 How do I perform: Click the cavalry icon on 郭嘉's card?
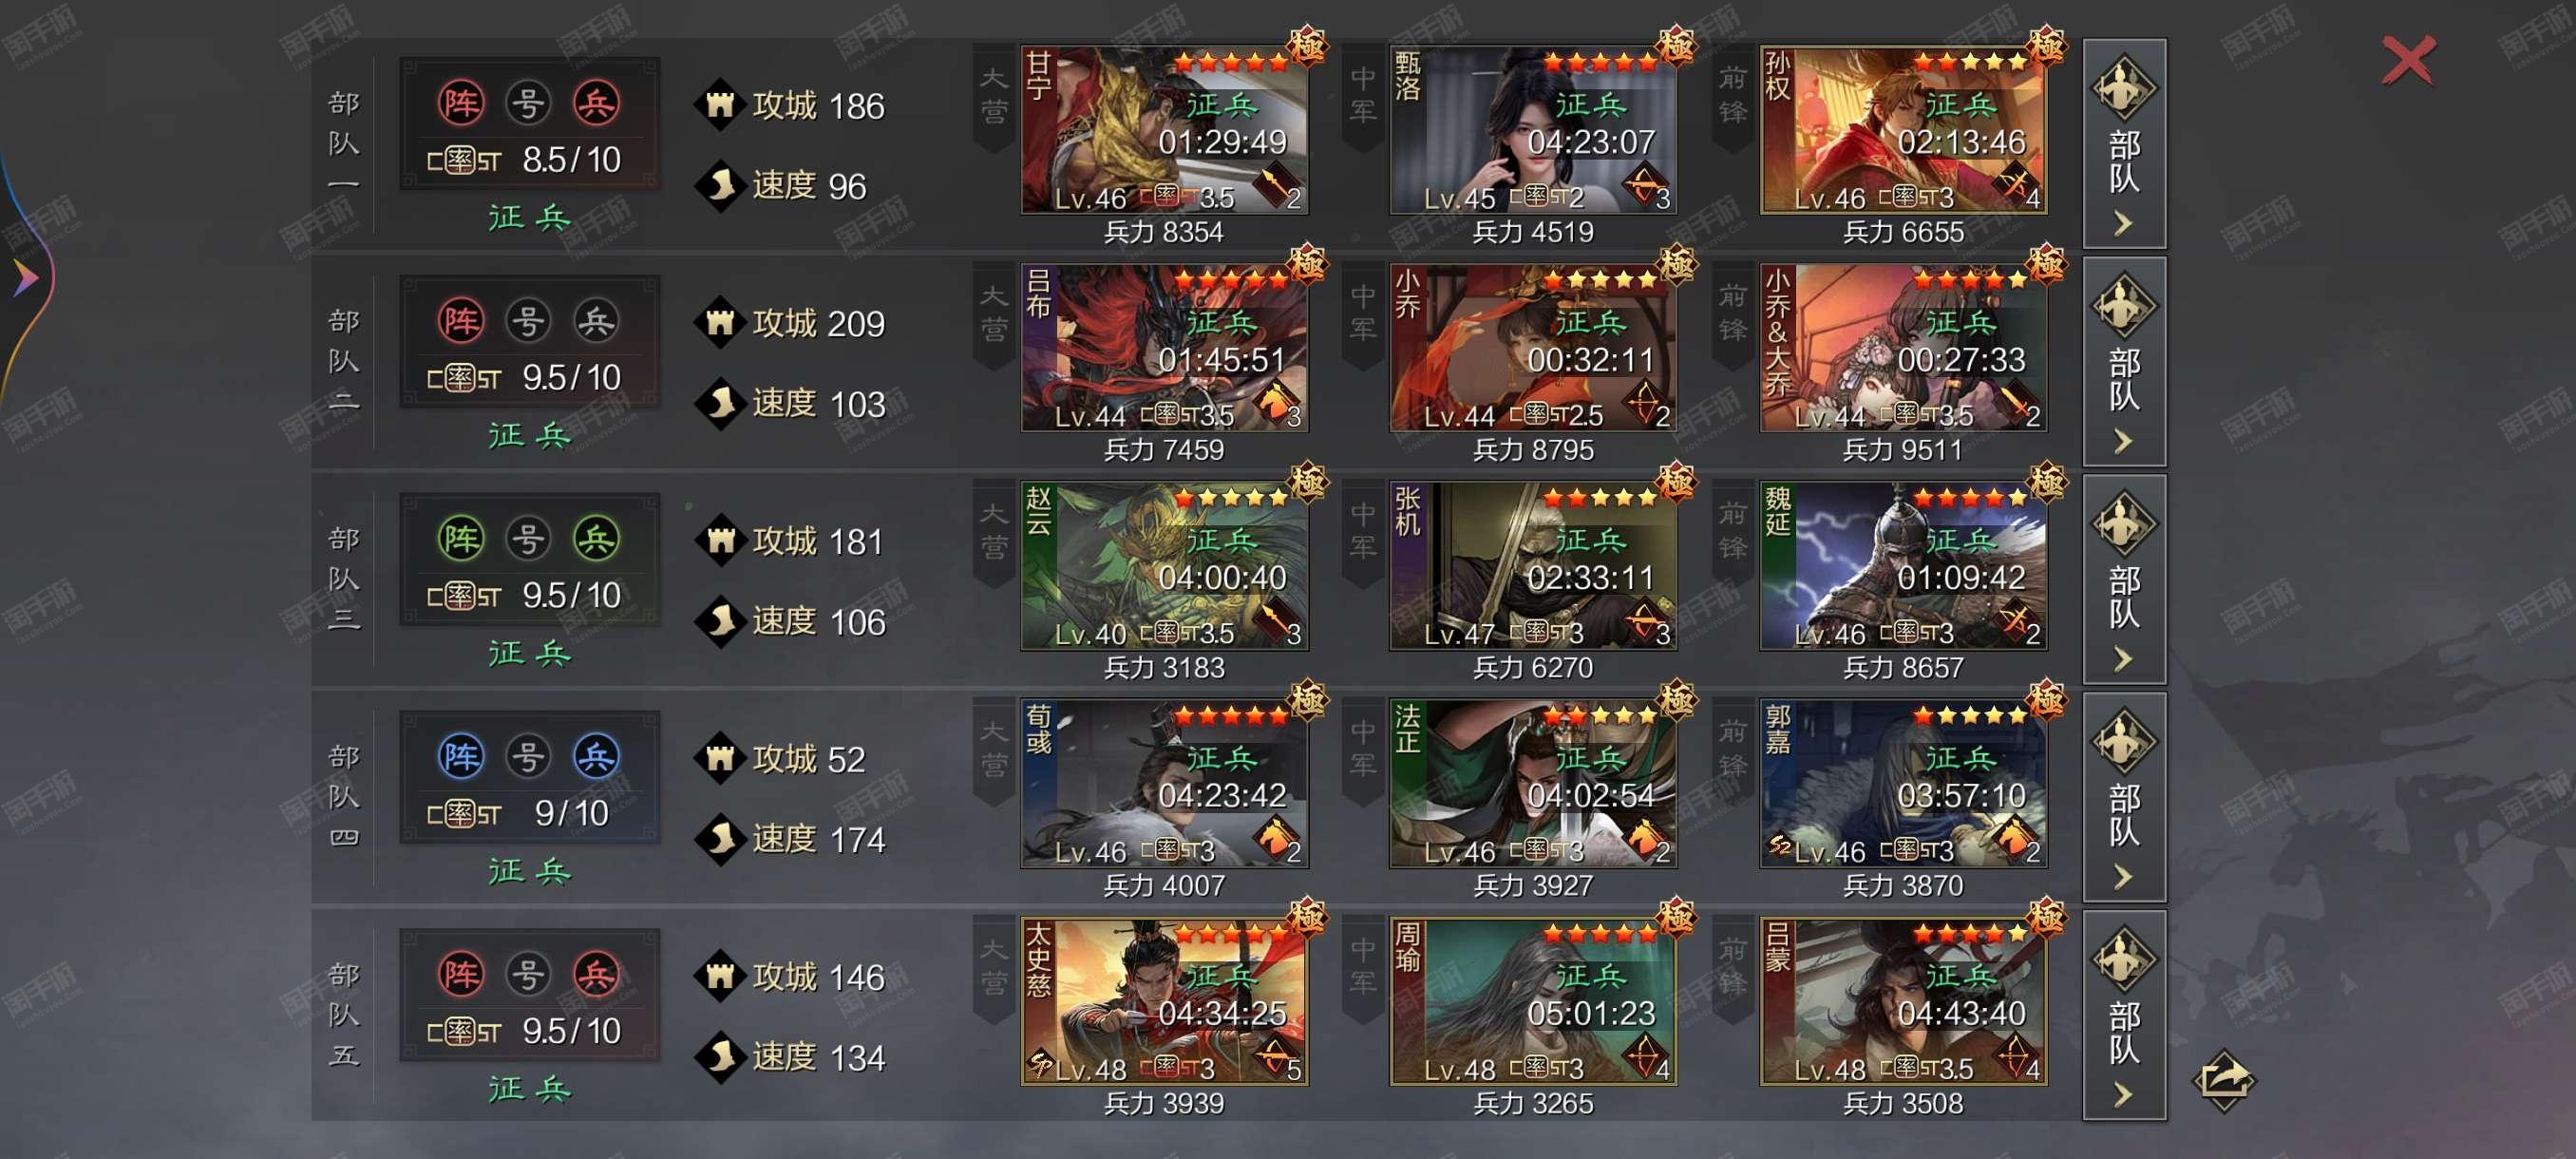click(x=2013, y=837)
